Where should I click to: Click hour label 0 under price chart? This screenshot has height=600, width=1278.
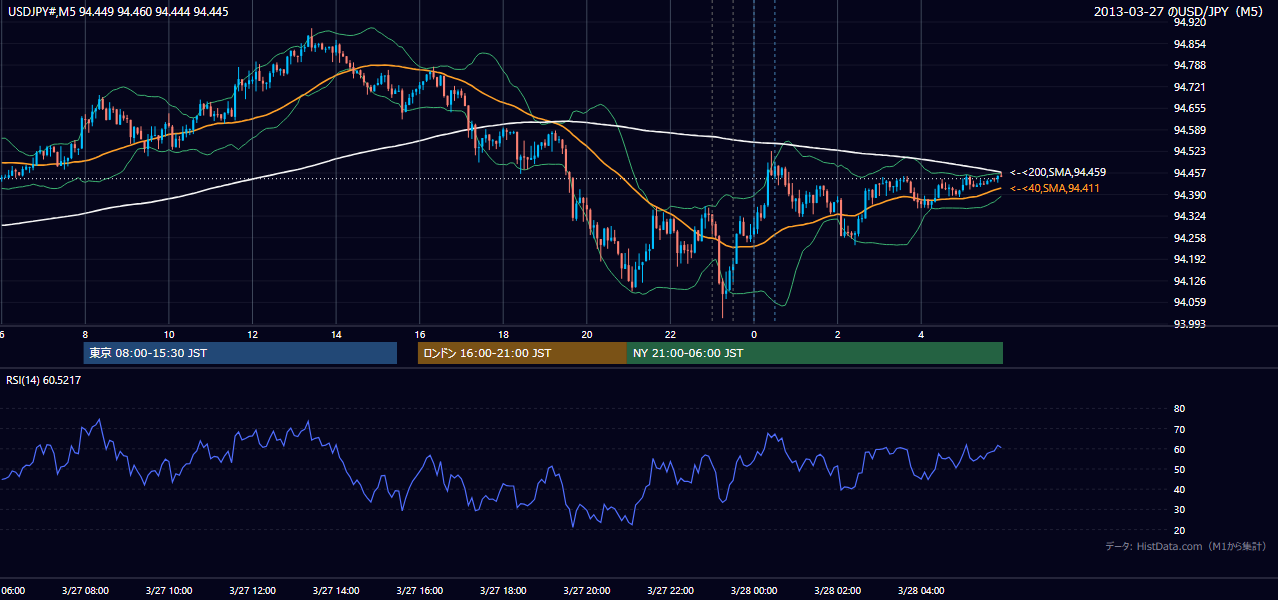click(754, 334)
